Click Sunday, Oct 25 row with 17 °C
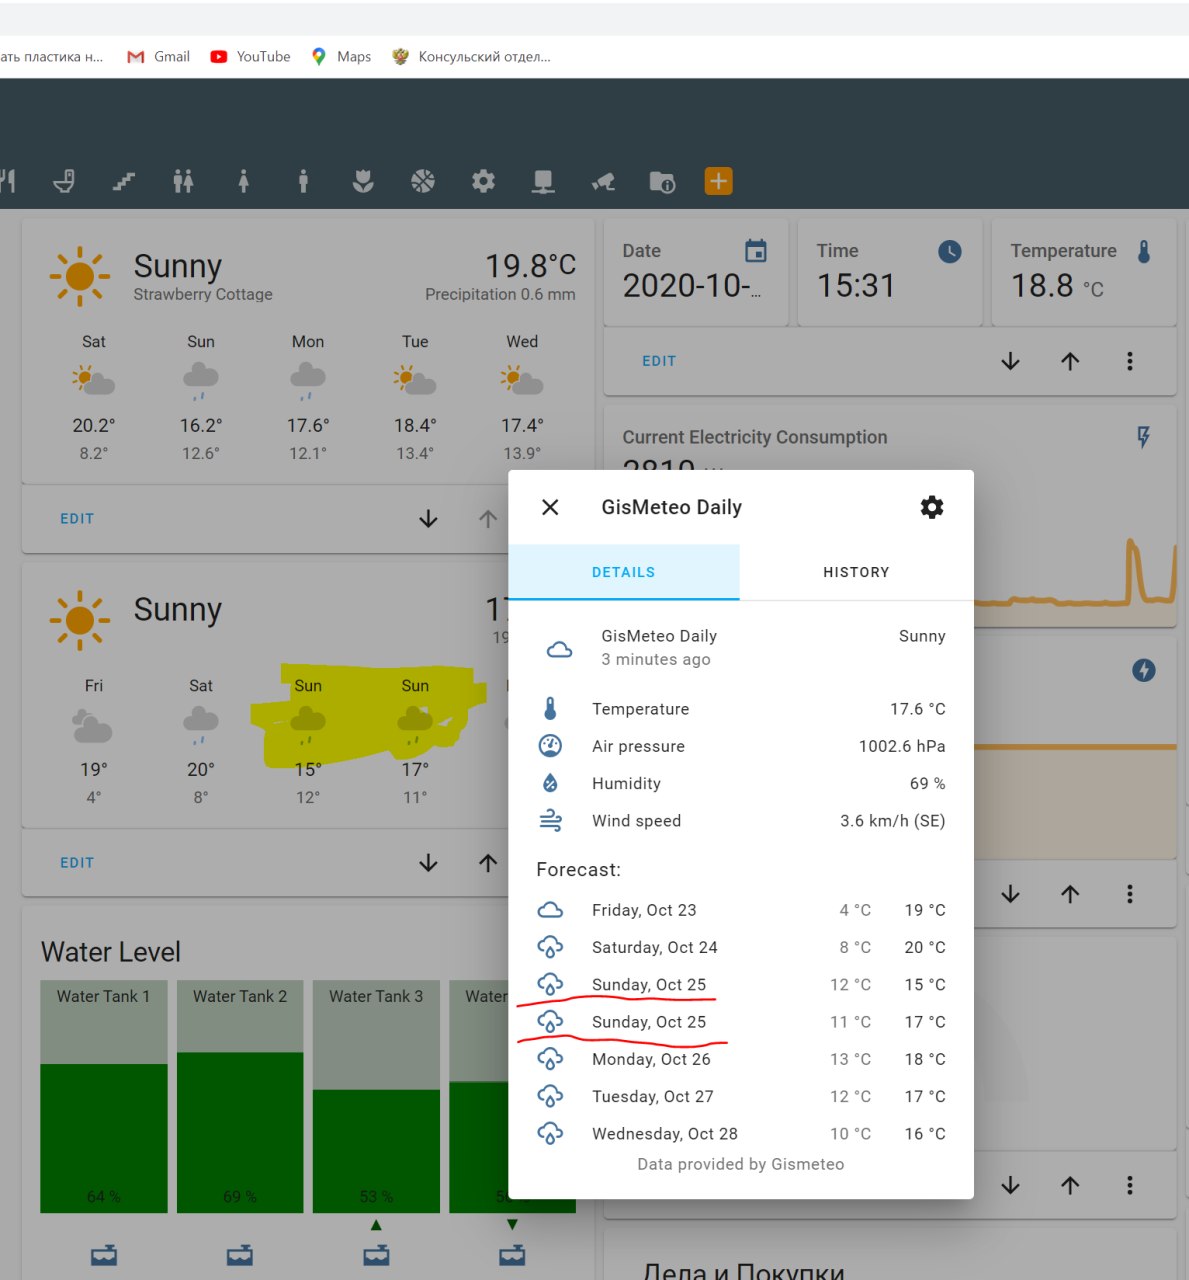Screen dimensions: 1189x1280 741,1022
